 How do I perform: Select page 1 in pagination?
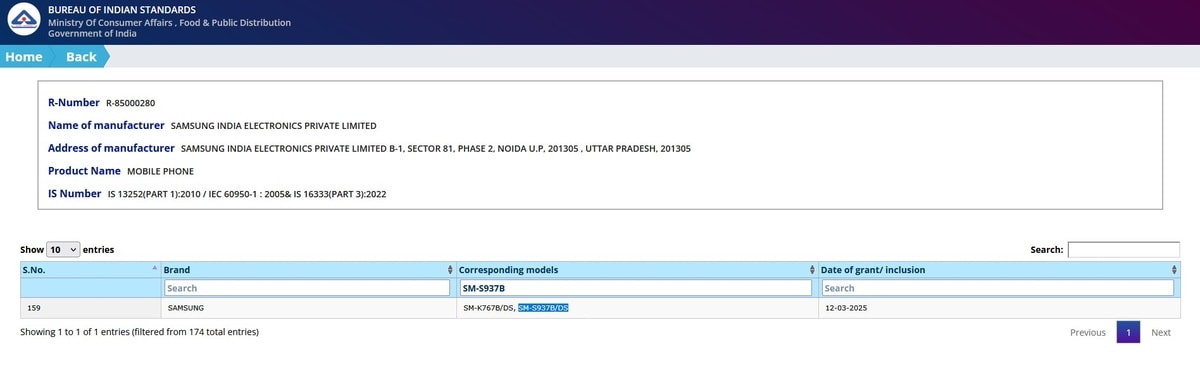coord(1128,332)
